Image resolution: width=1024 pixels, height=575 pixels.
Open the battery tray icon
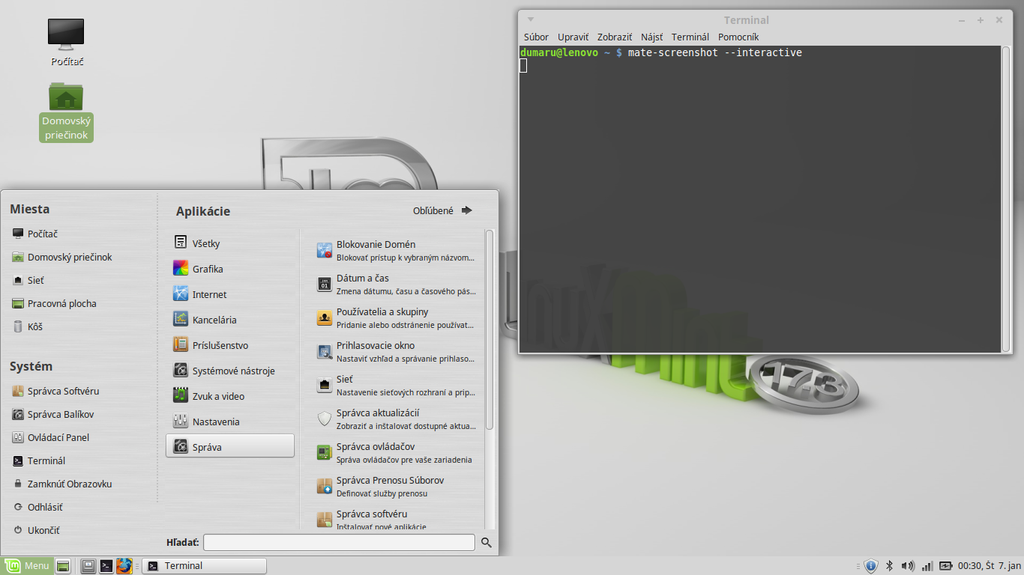[x=946, y=566]
